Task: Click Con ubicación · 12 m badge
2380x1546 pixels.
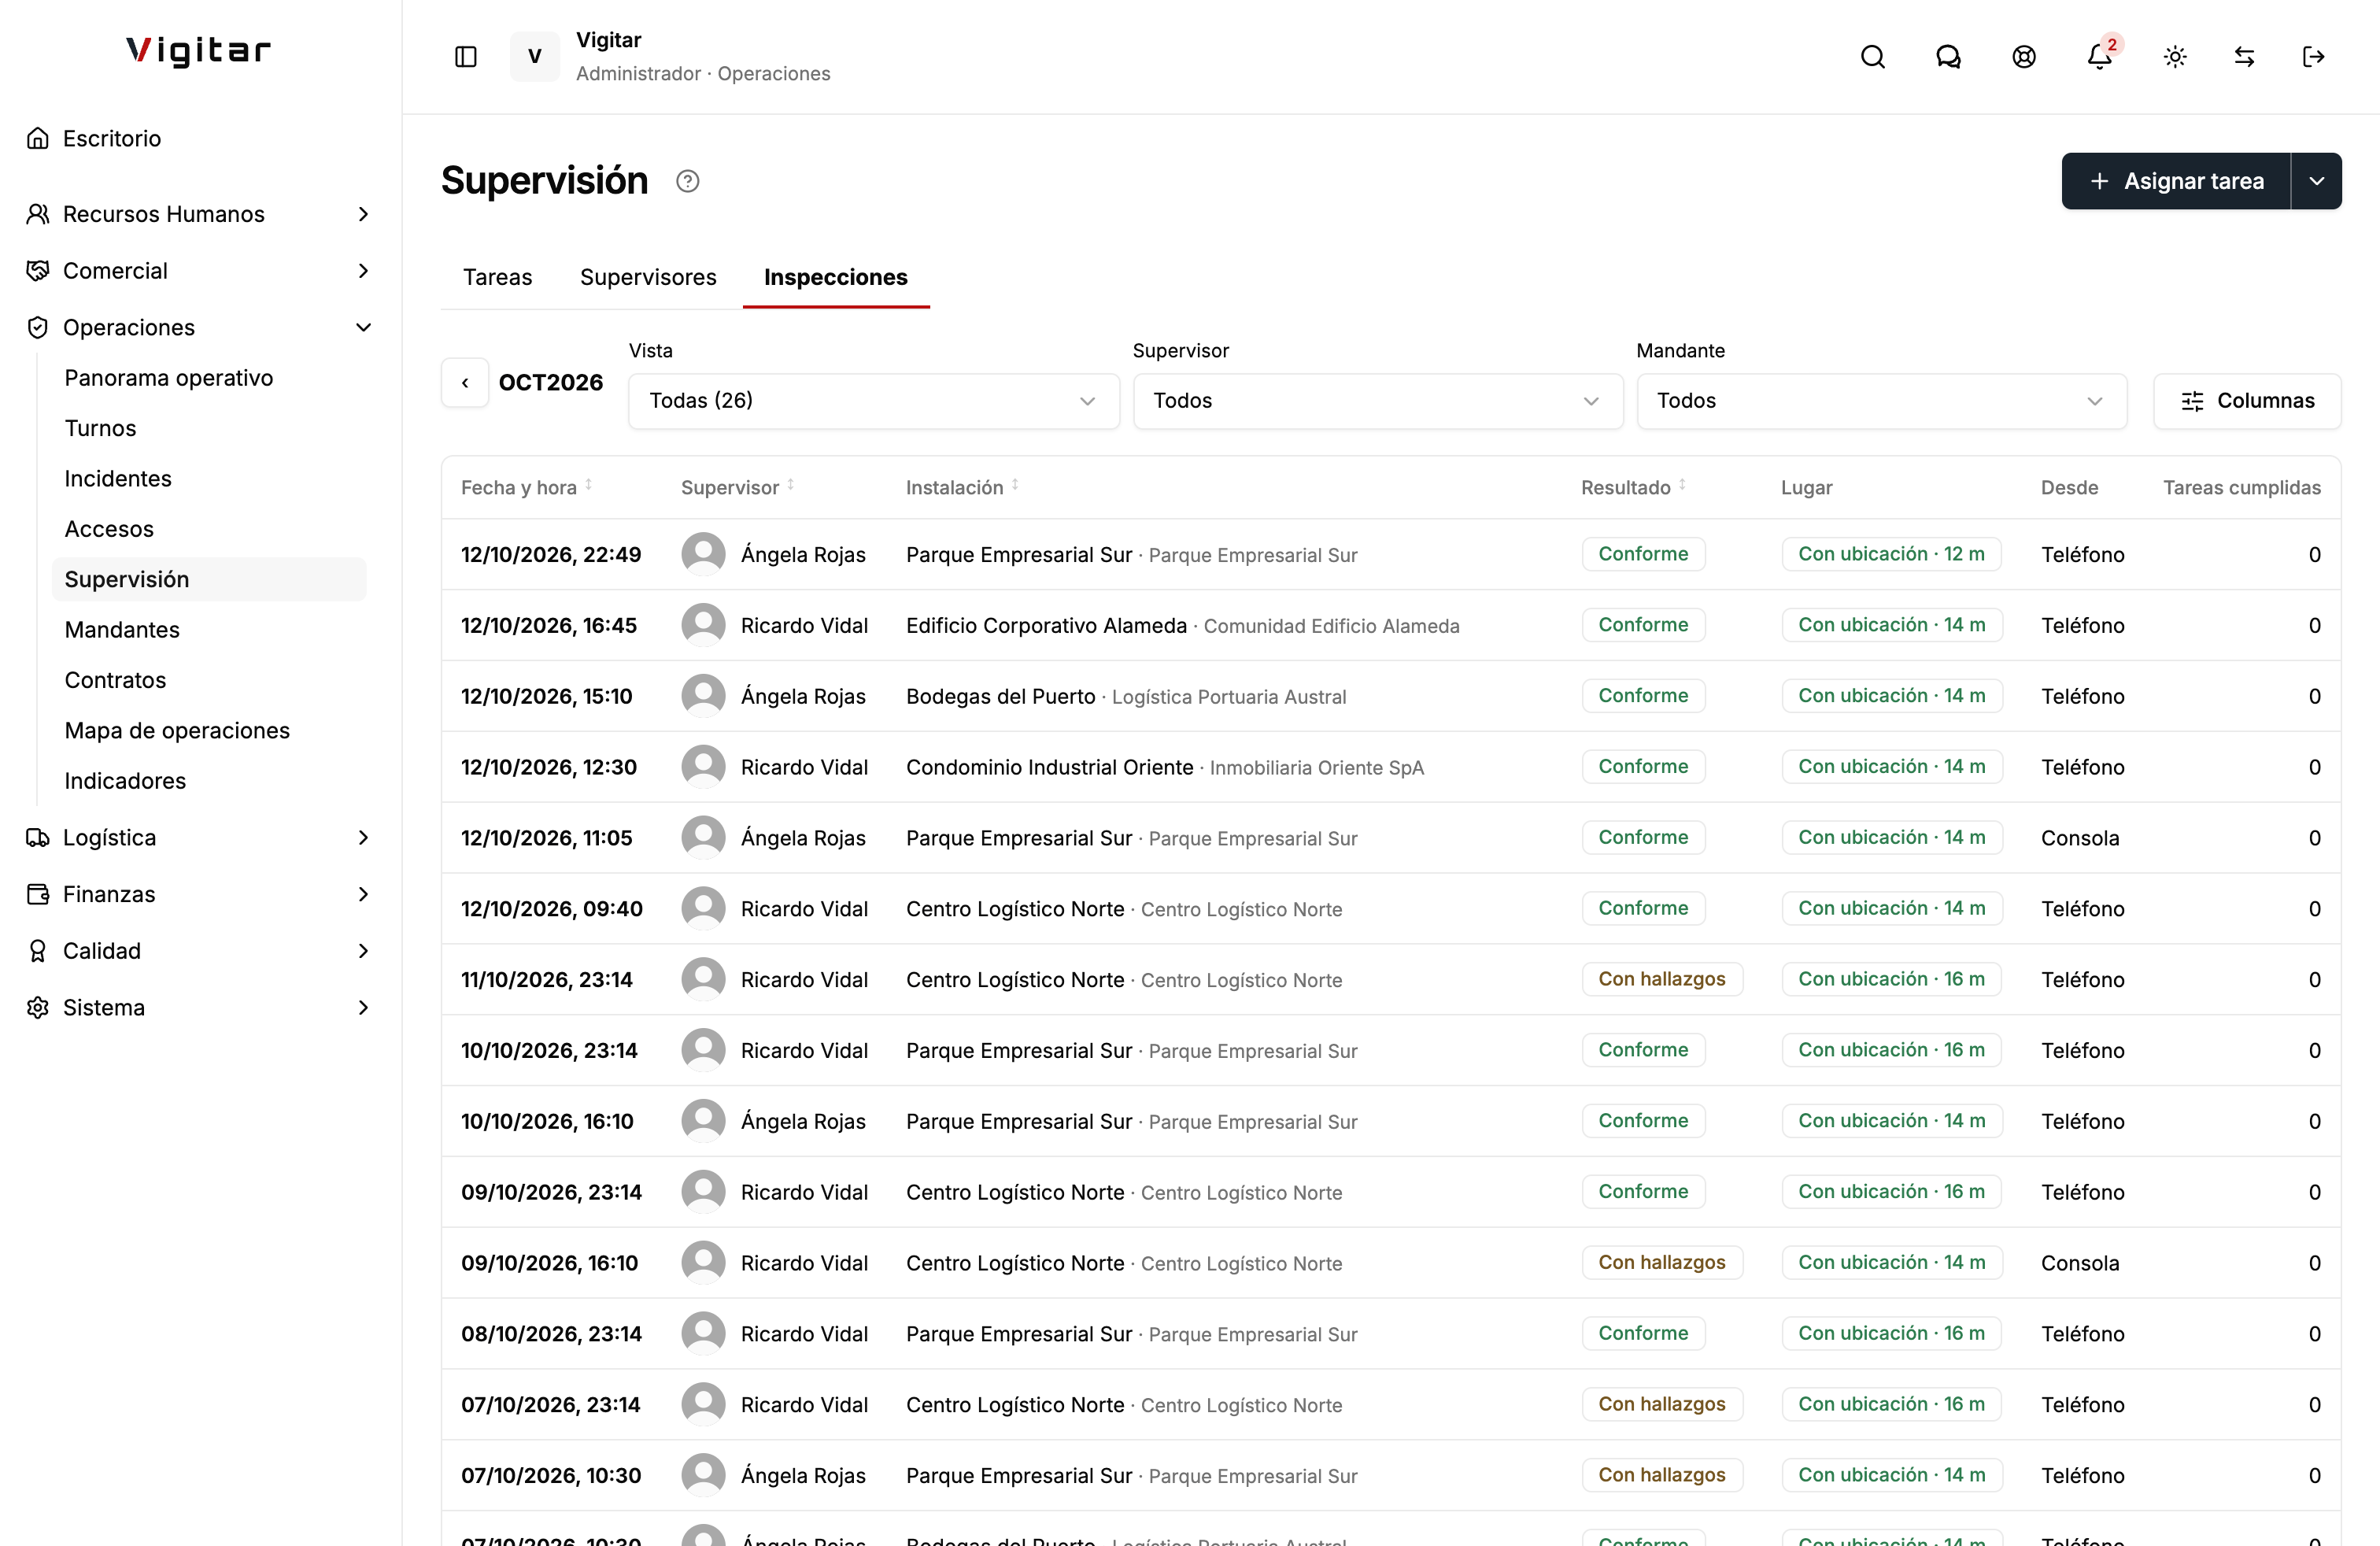Action: tap(1891, 554)
